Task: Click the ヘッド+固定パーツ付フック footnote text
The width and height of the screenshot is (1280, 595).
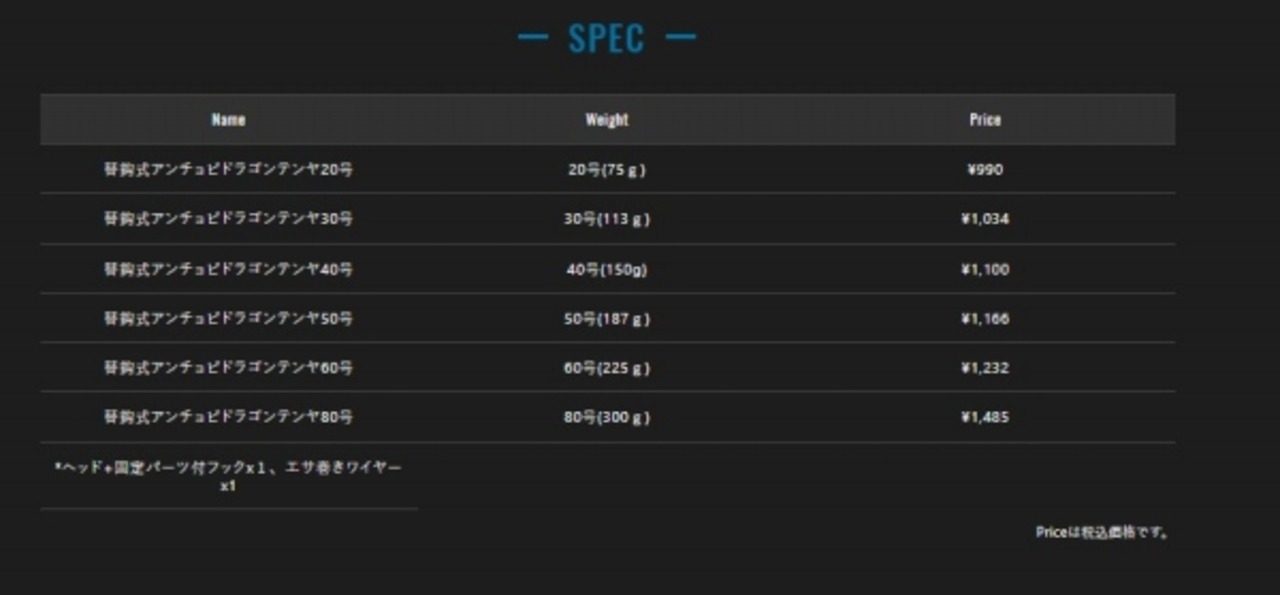Action: 228,476
